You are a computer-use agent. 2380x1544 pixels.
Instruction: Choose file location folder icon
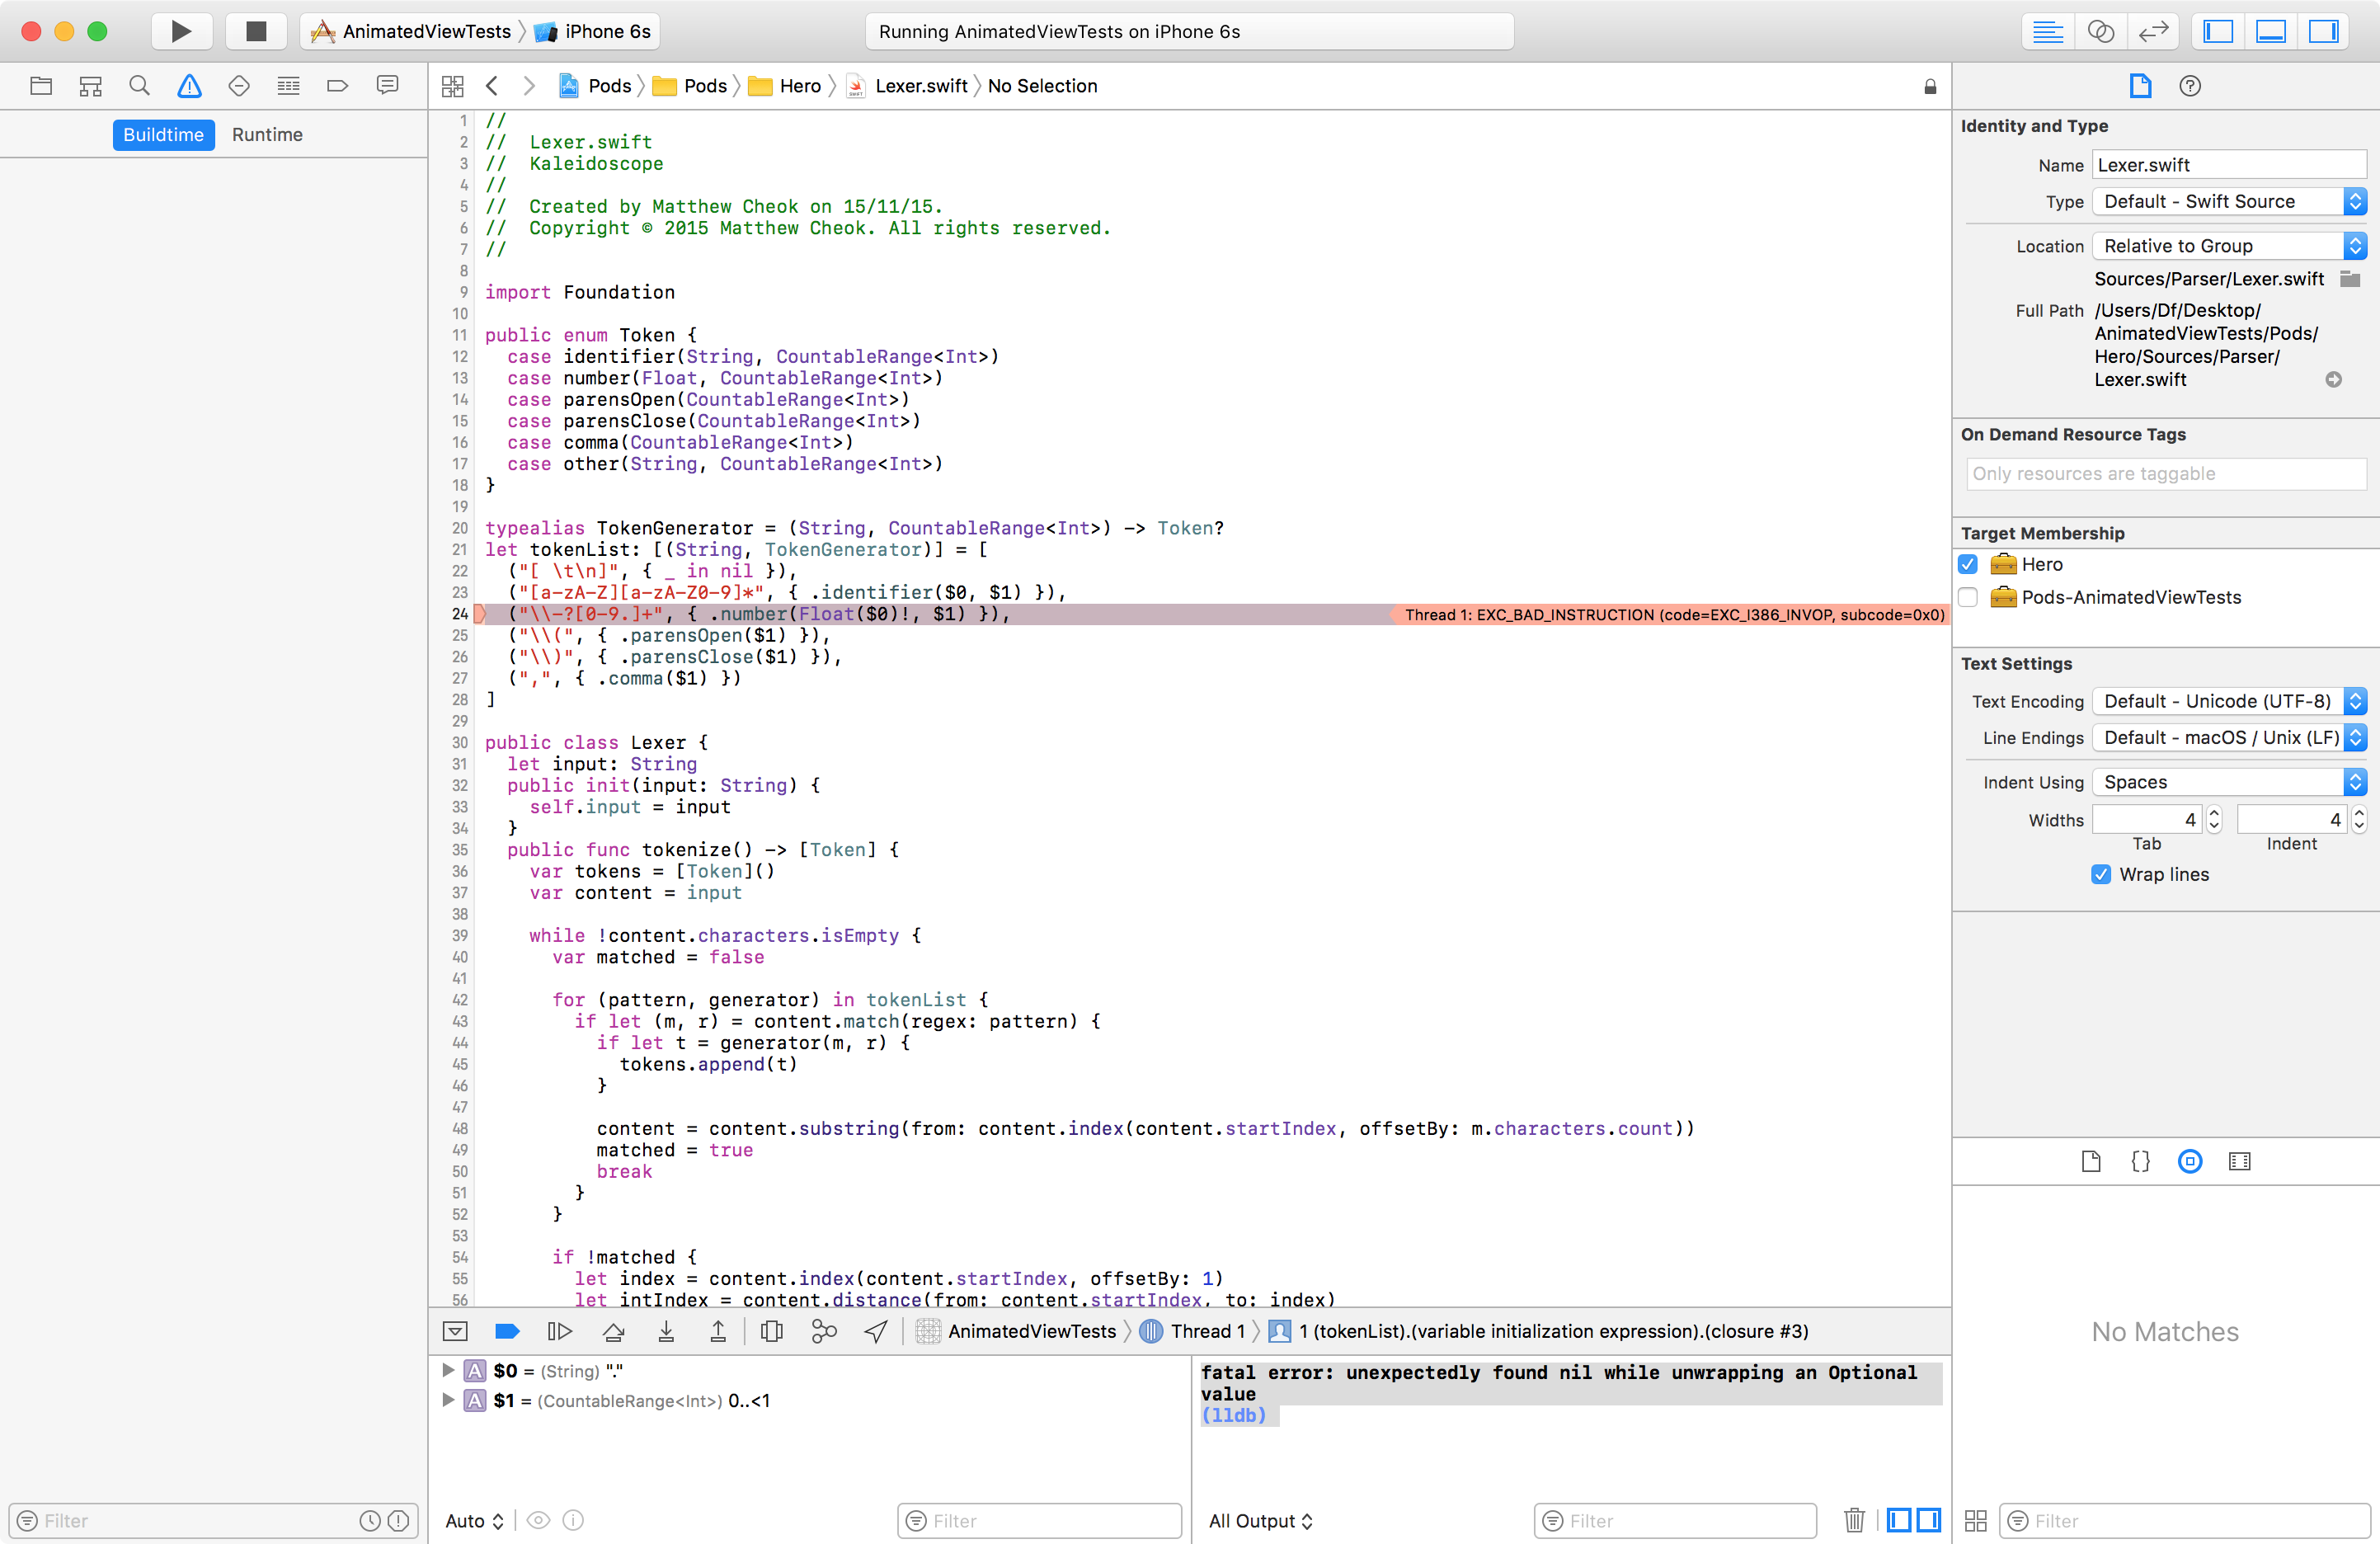[2350, 279]
